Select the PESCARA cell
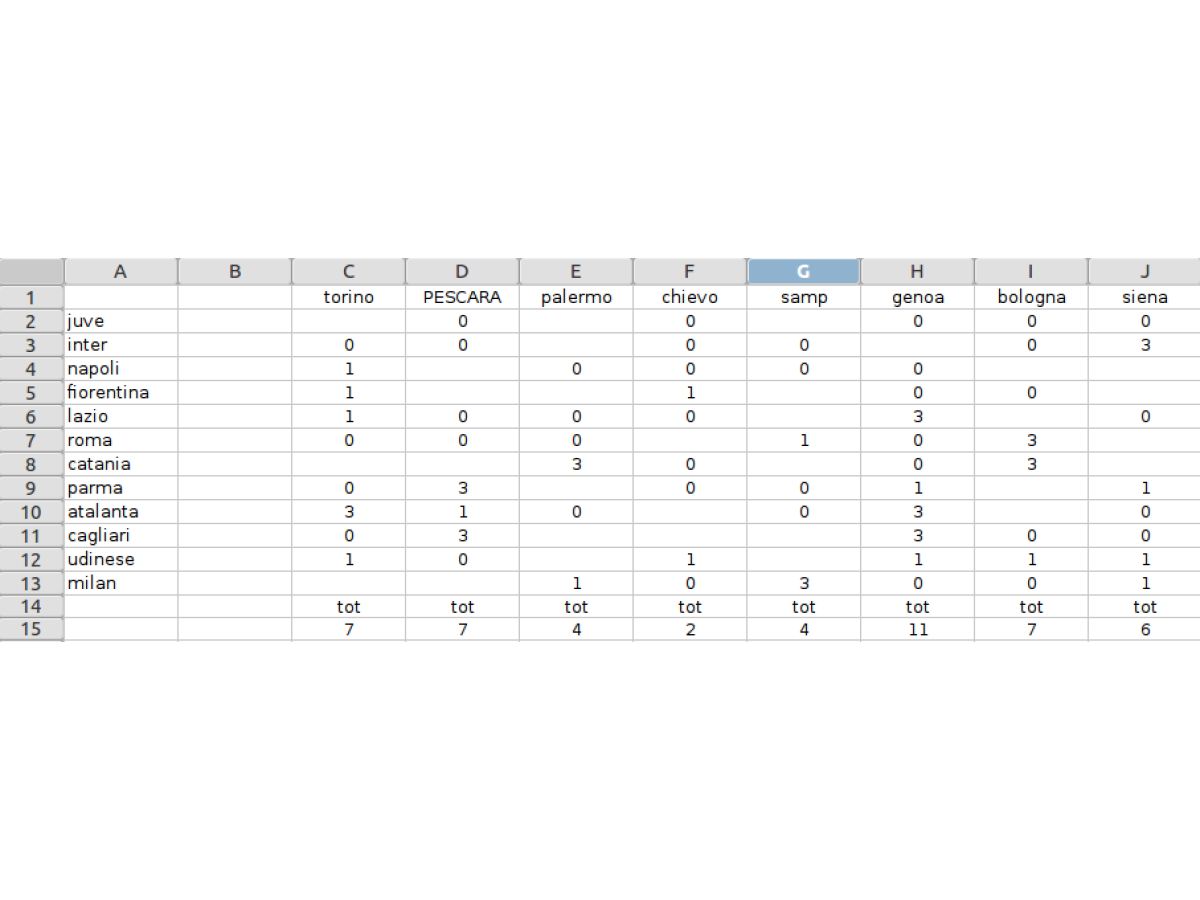Image resolution: width=1200 pixels, height=900 pixels. [462, 297]
